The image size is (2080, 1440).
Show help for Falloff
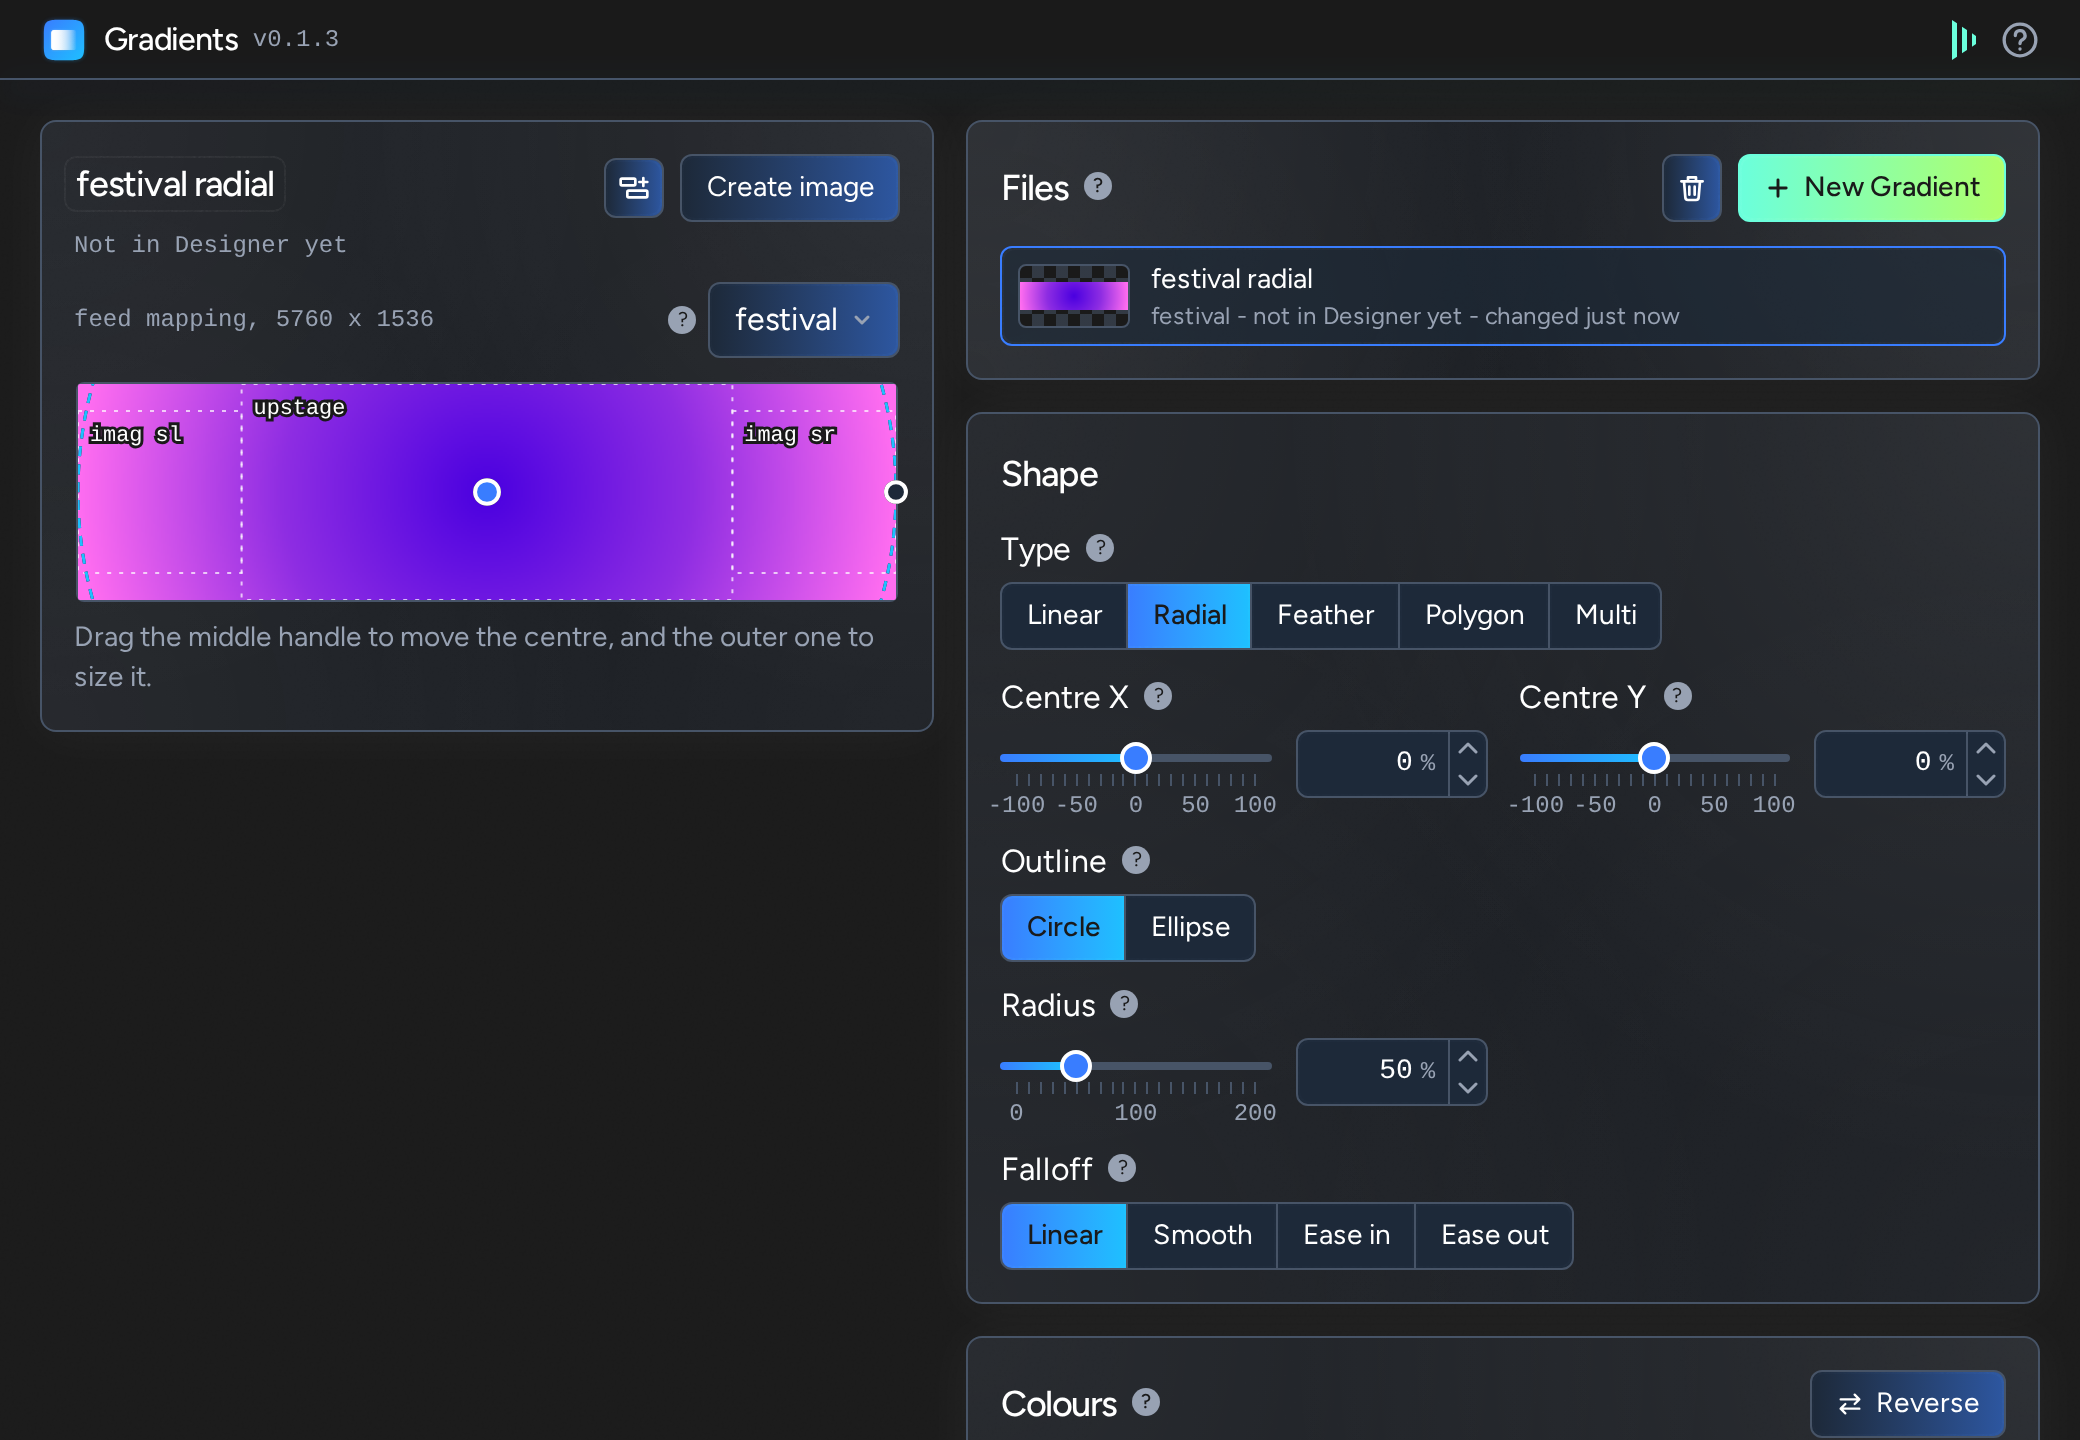point(1121,1168)
